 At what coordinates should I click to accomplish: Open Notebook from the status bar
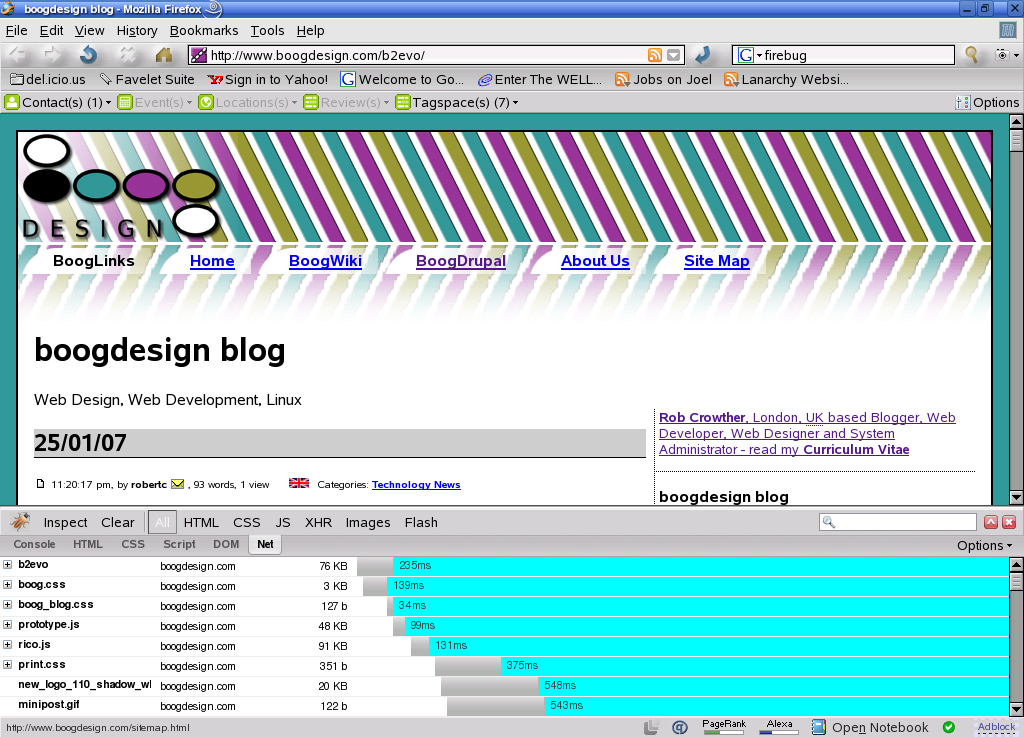click(x=870, y=727)
